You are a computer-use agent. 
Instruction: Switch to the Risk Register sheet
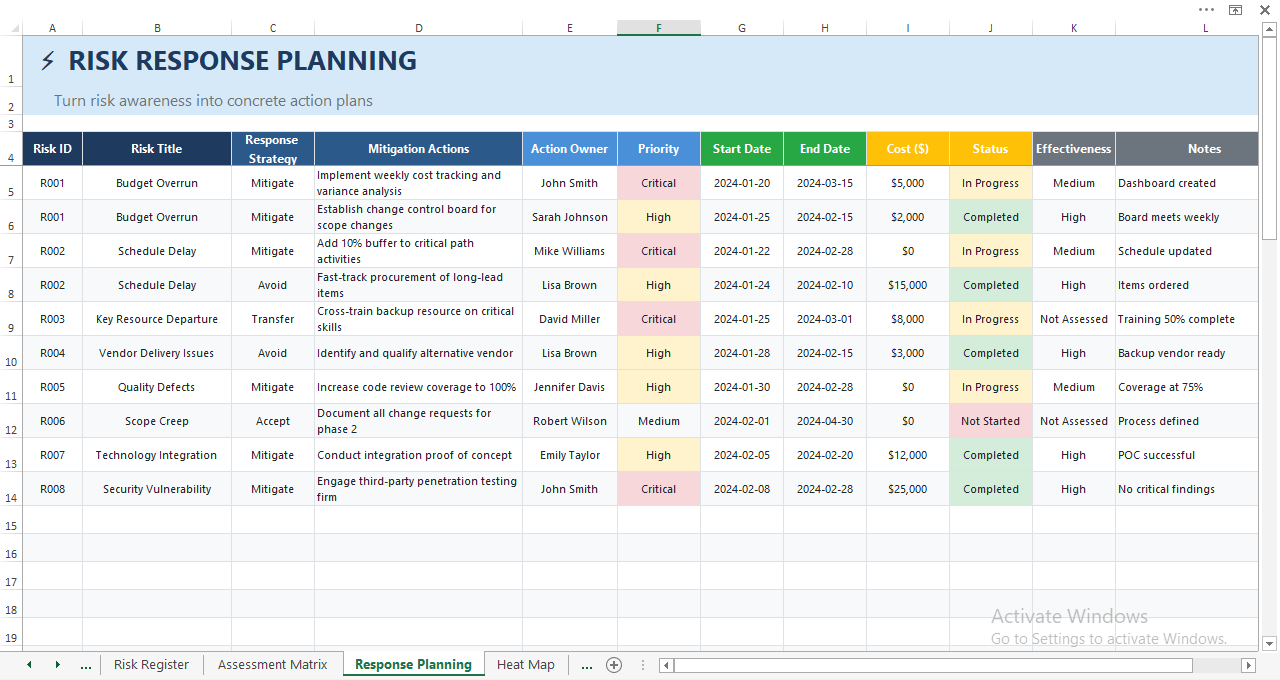coord(151,665)
